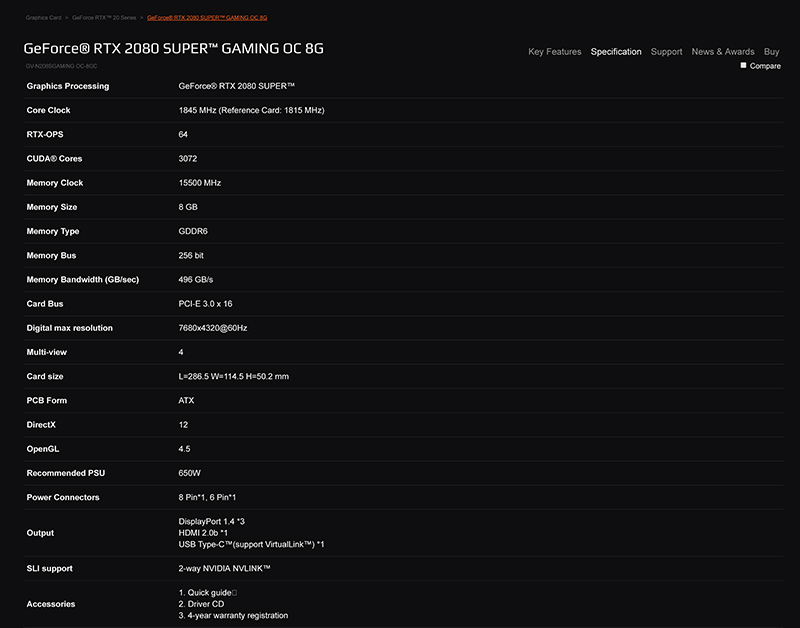Open the Support tab

click(666, 52)
